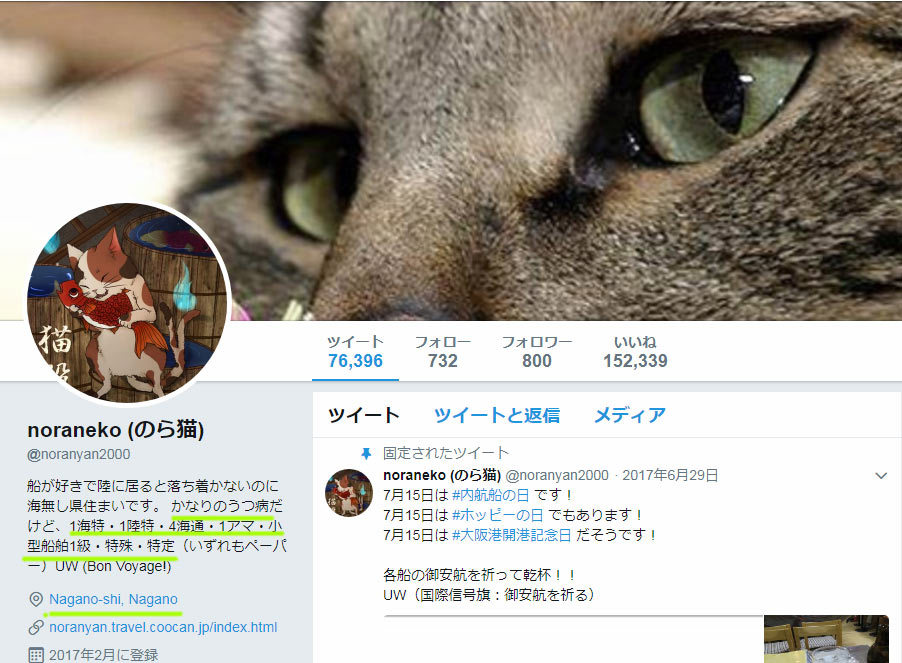This screenshot has width=902, height=663.
Task: Click the location pin icon
Action: click(36, 599)
